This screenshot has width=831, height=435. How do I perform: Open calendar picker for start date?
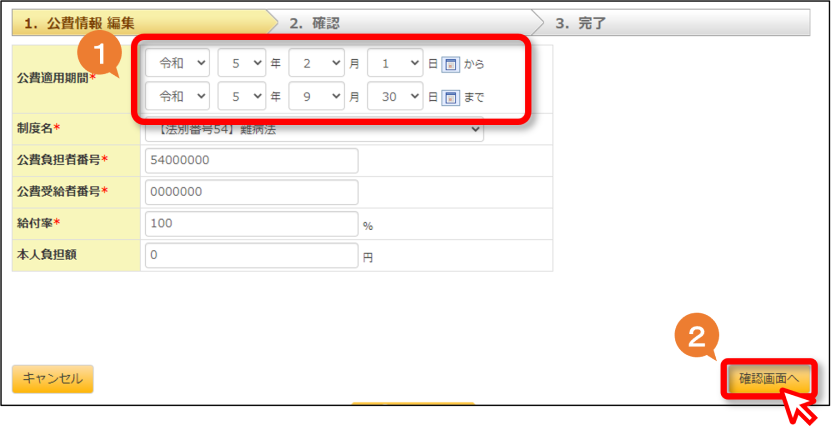(450, 65)
